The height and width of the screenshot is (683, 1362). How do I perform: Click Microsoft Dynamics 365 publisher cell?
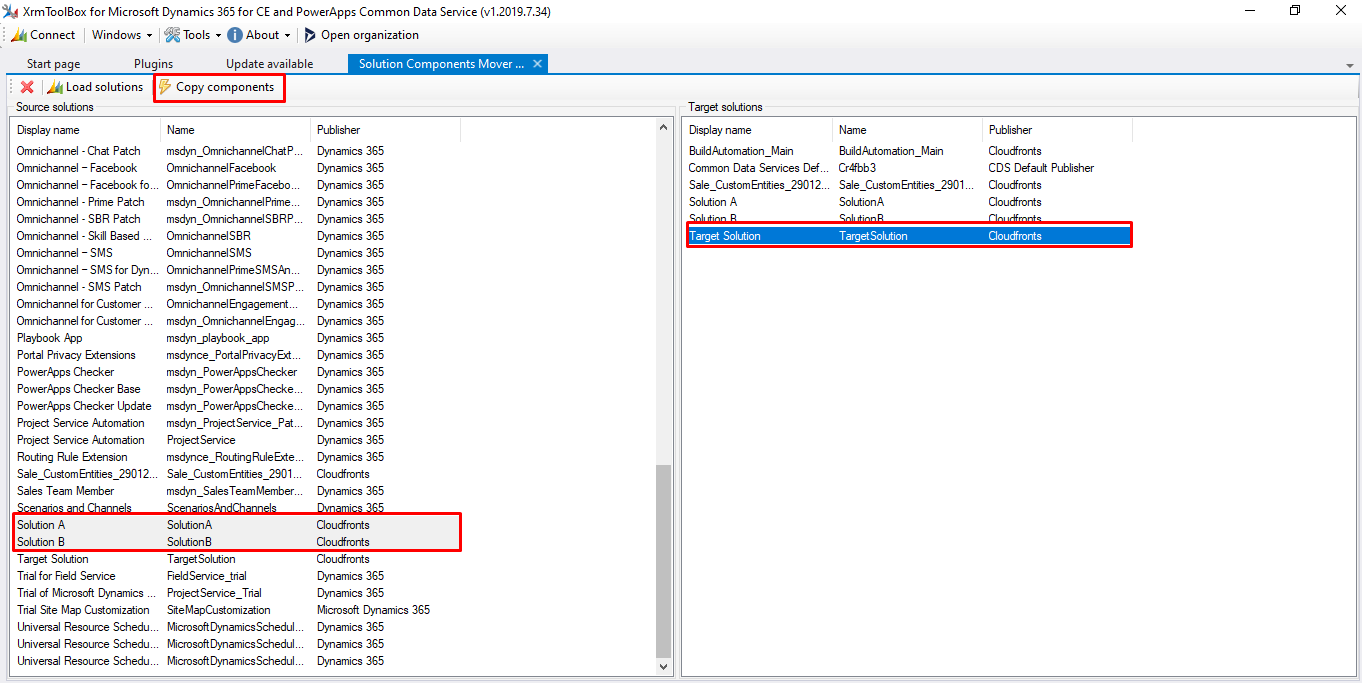click(x=373, y=610)
